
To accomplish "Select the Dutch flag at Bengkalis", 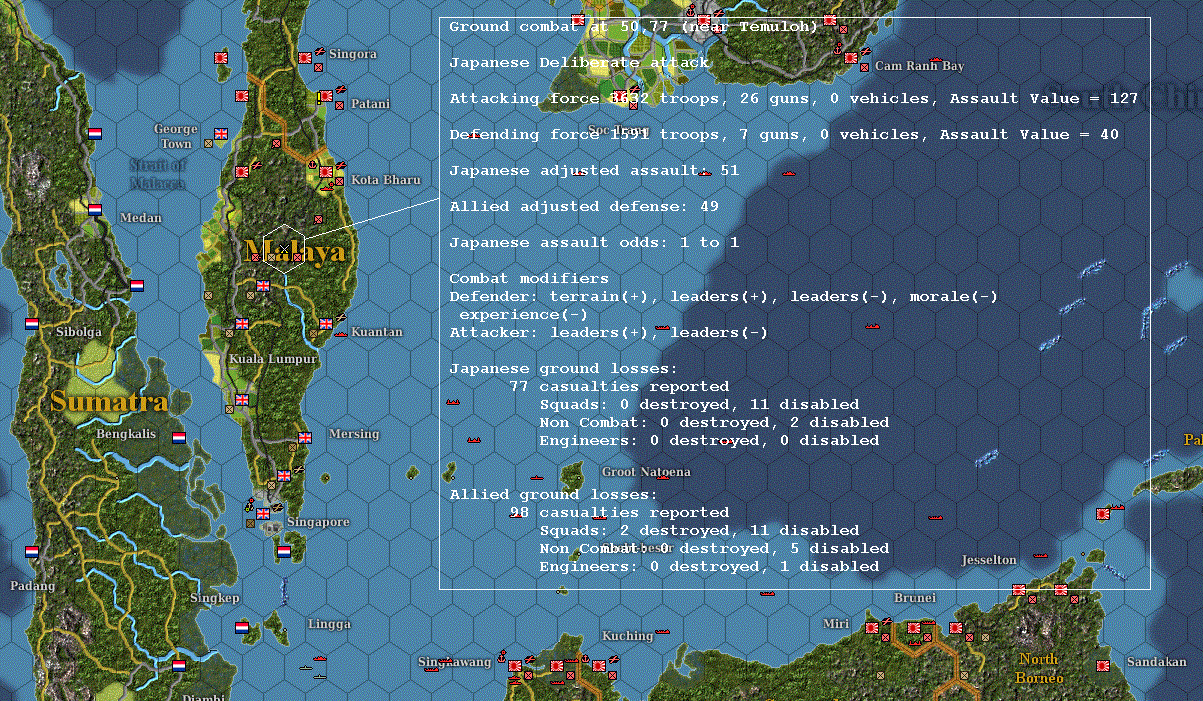I will (179, 437).
